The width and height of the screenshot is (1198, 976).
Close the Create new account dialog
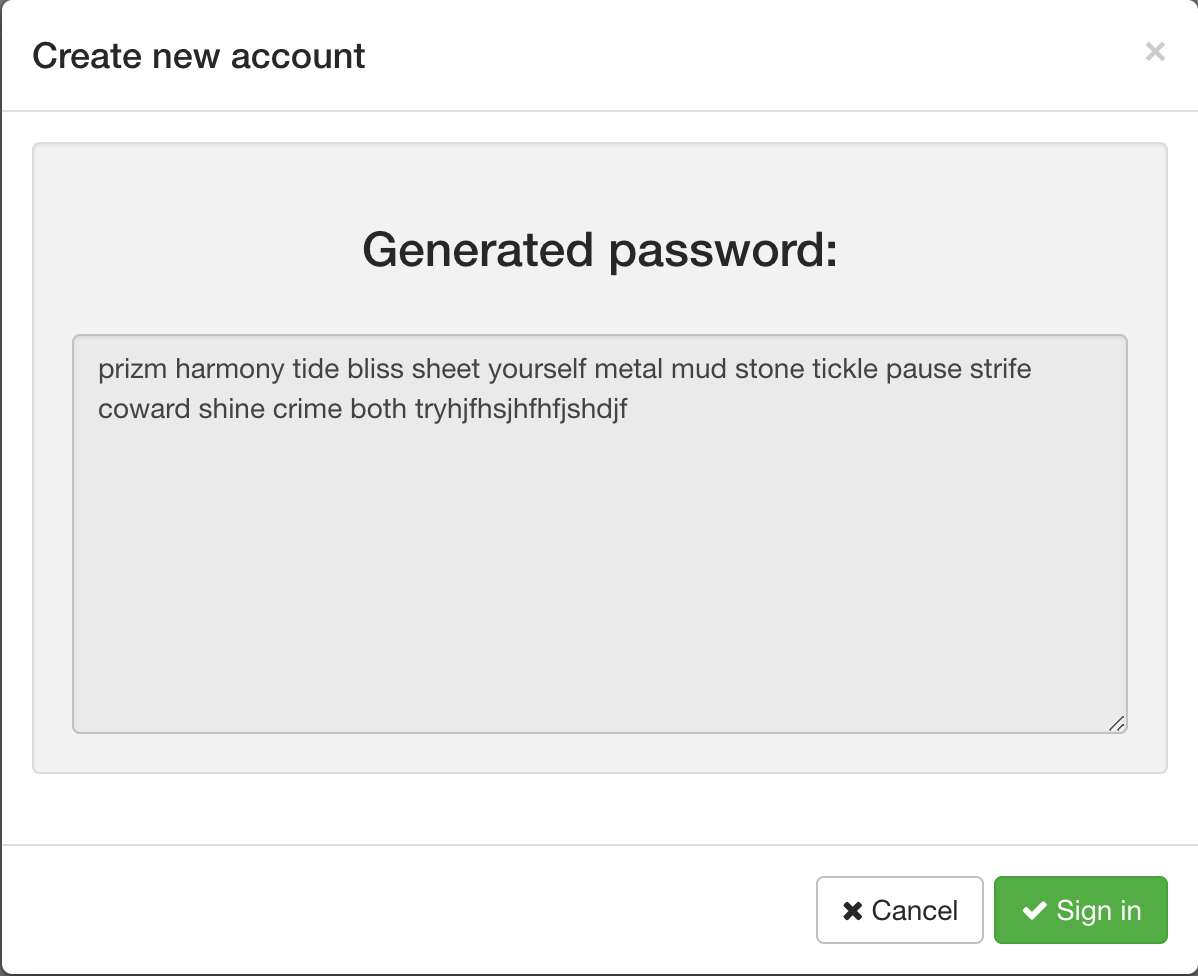pos(1155,52)
